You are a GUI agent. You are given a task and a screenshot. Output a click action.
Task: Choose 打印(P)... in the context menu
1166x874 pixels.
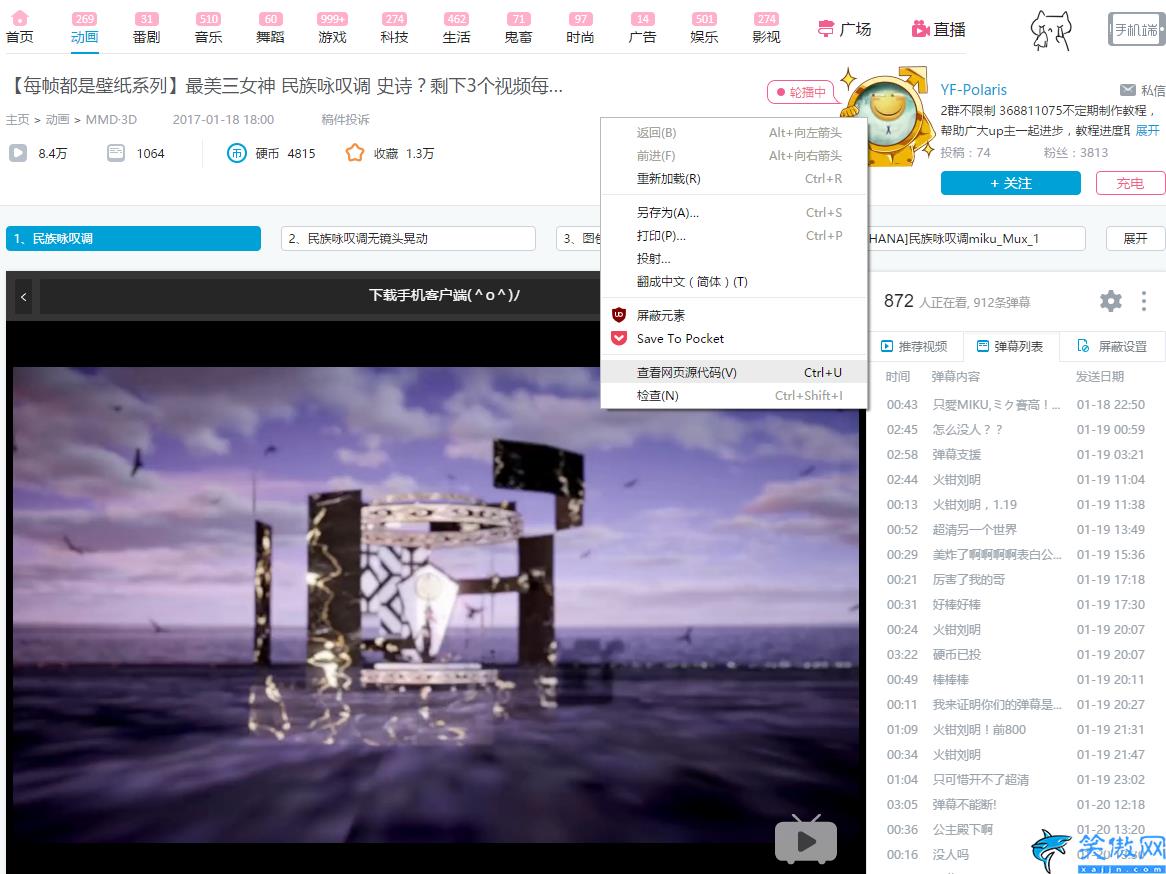coord(734,236)
